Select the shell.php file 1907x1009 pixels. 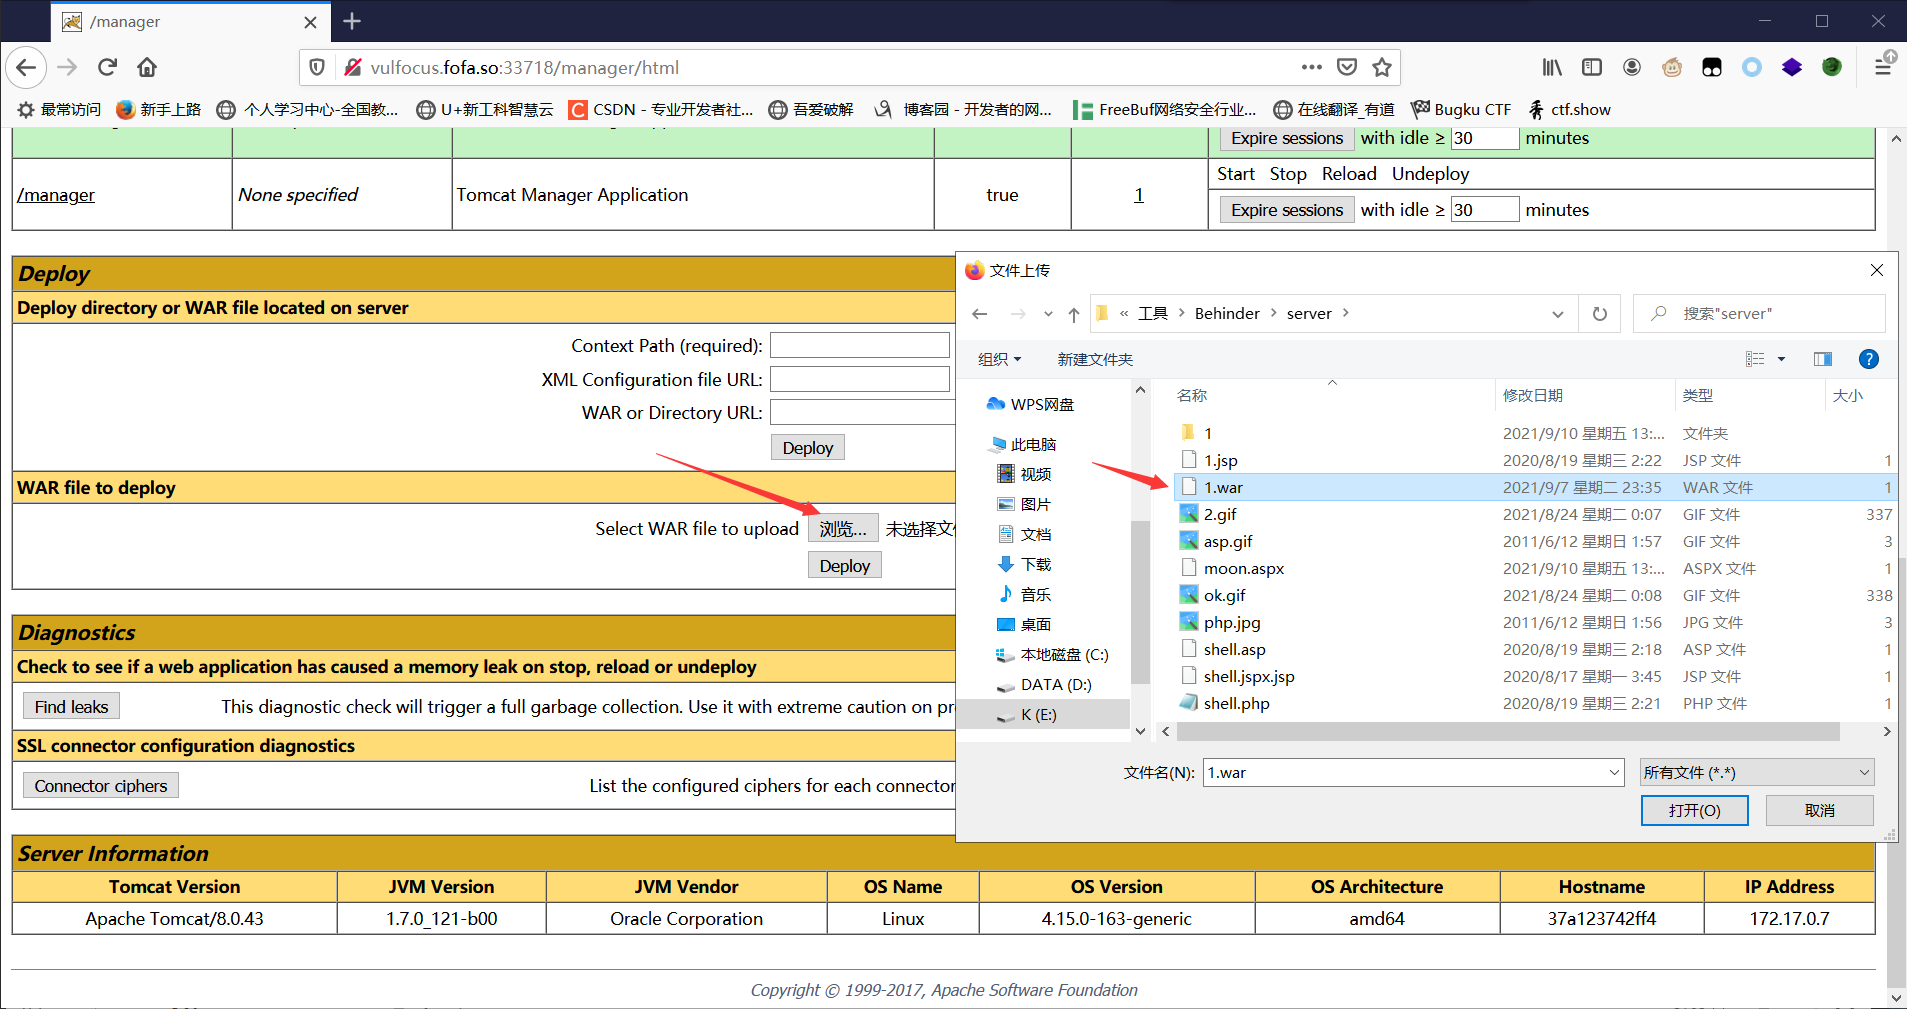(1236, 703)
